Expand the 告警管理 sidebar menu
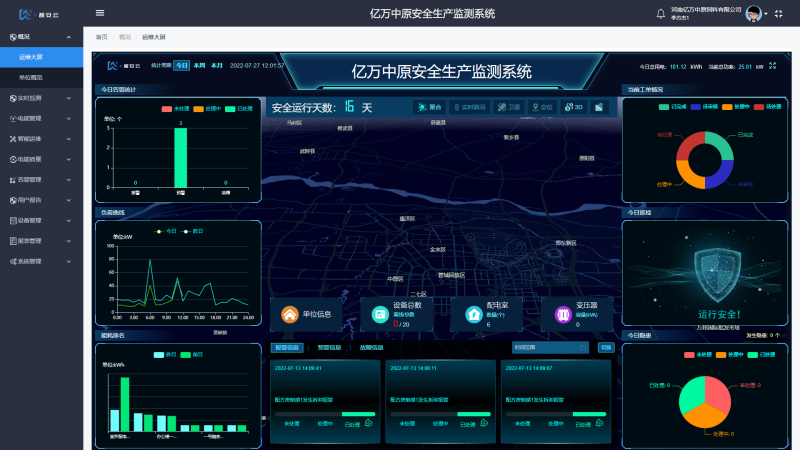The height and width of the screenshot is (450, 800). [x=43, y=180]
